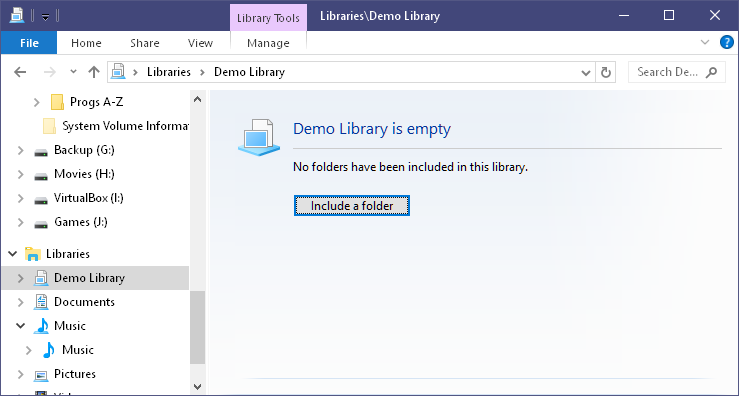Open the address bar history dropdown
739x396 pixels.
coord(586,73)
